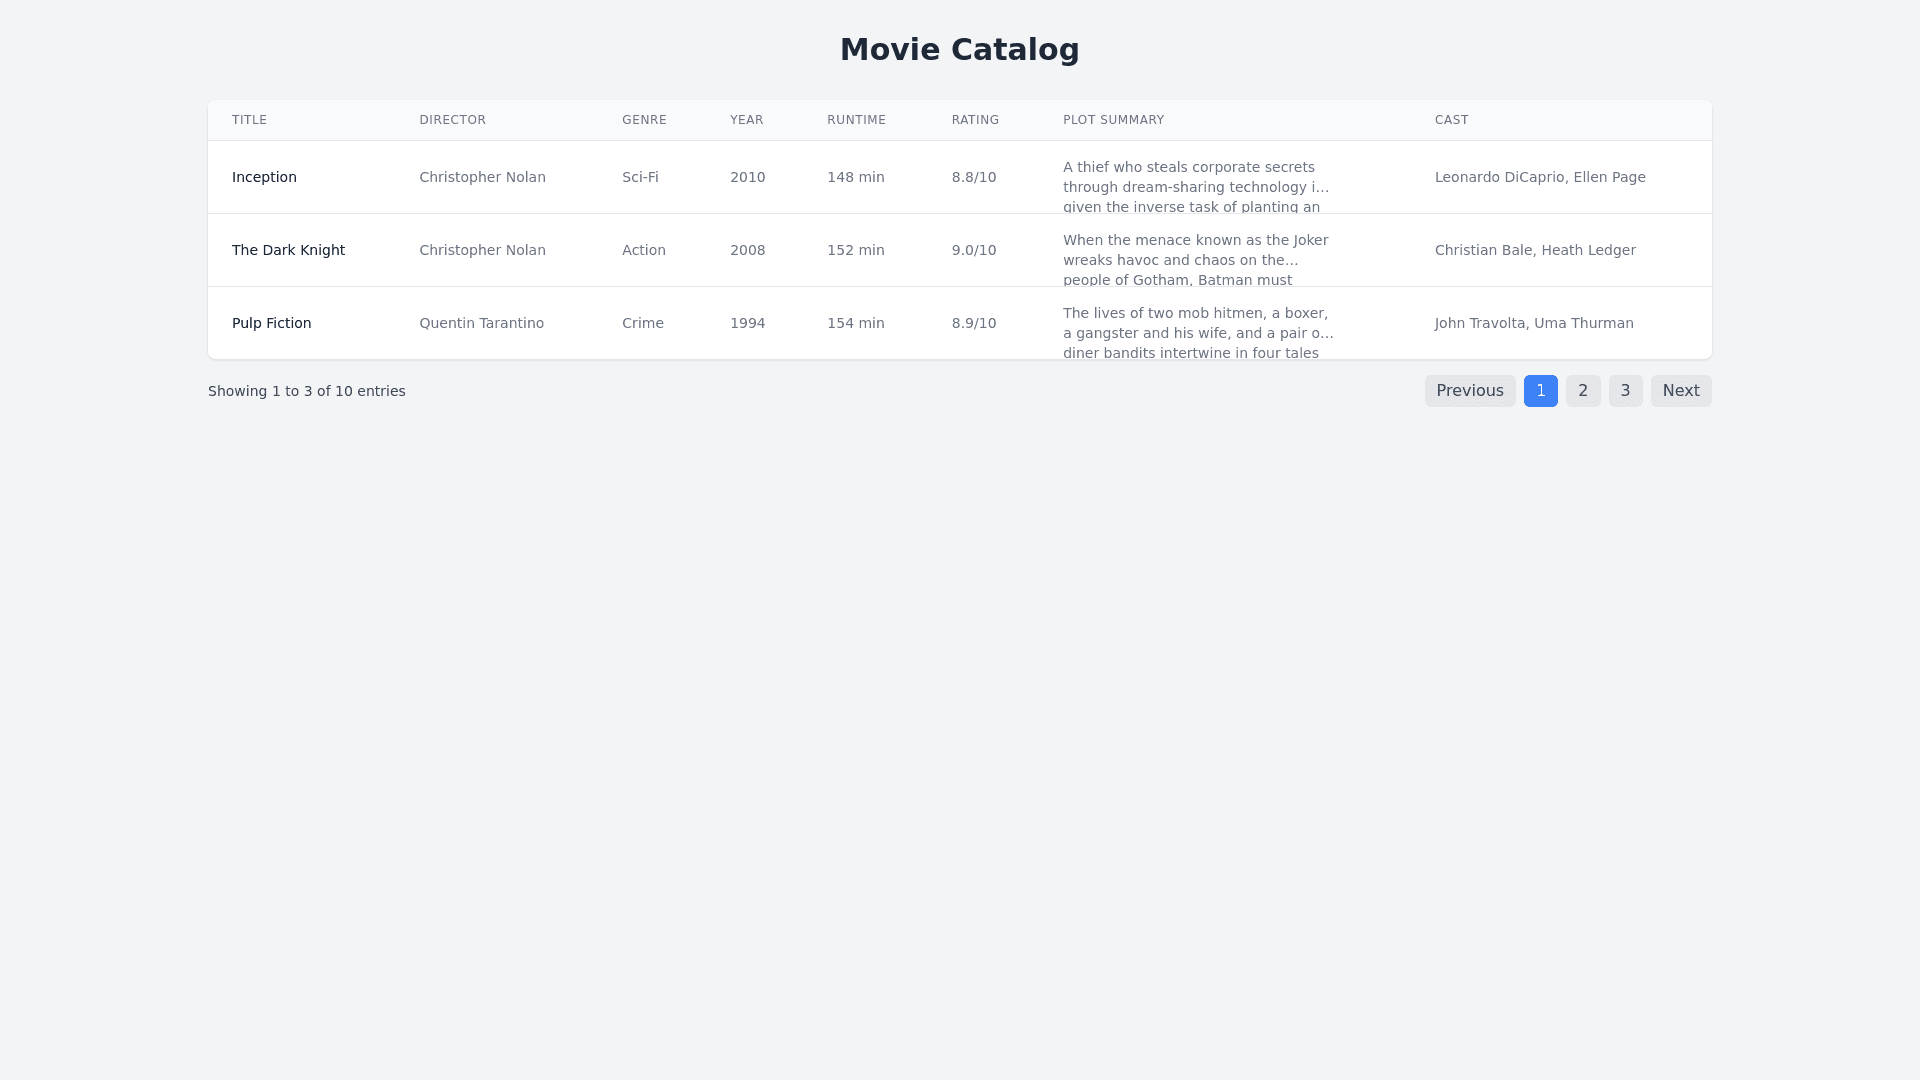
Task: Click the Cast column header
Action: [1451, 120]
